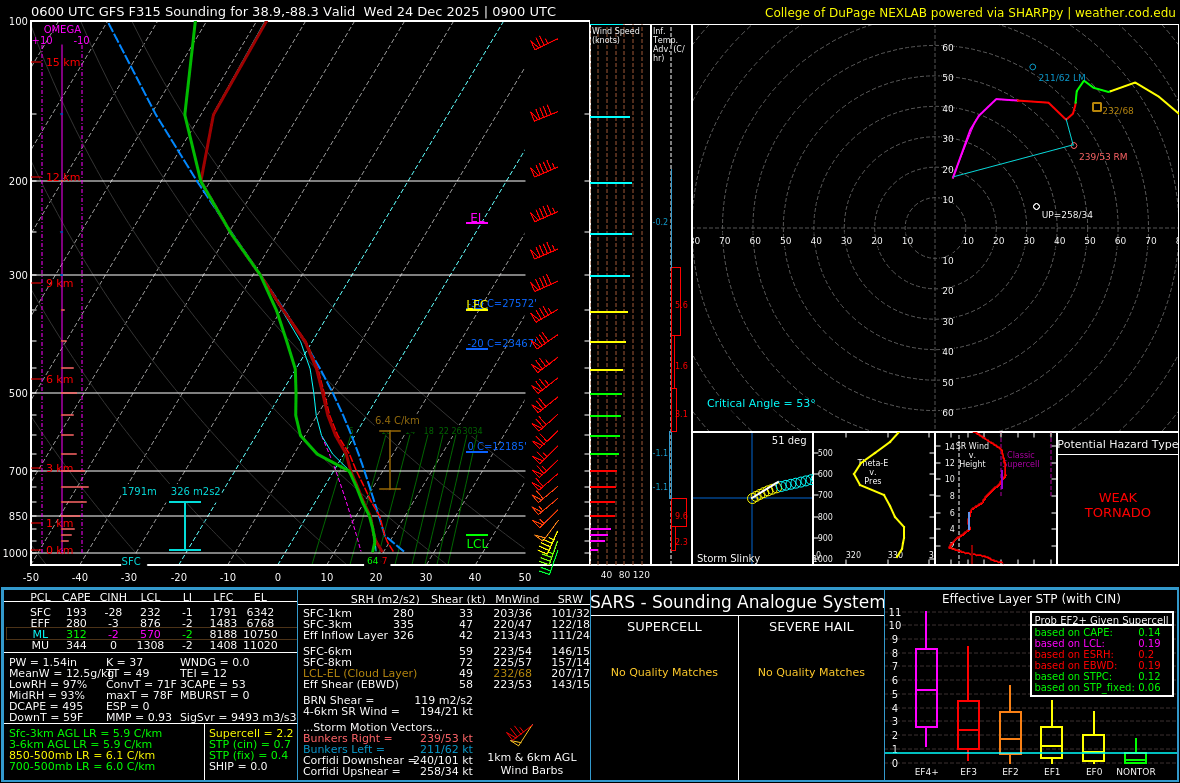Screen dimensions: 1180x783
Task: Click the white UP=258/34 circle marker
Action: (x=1036, y=206)
